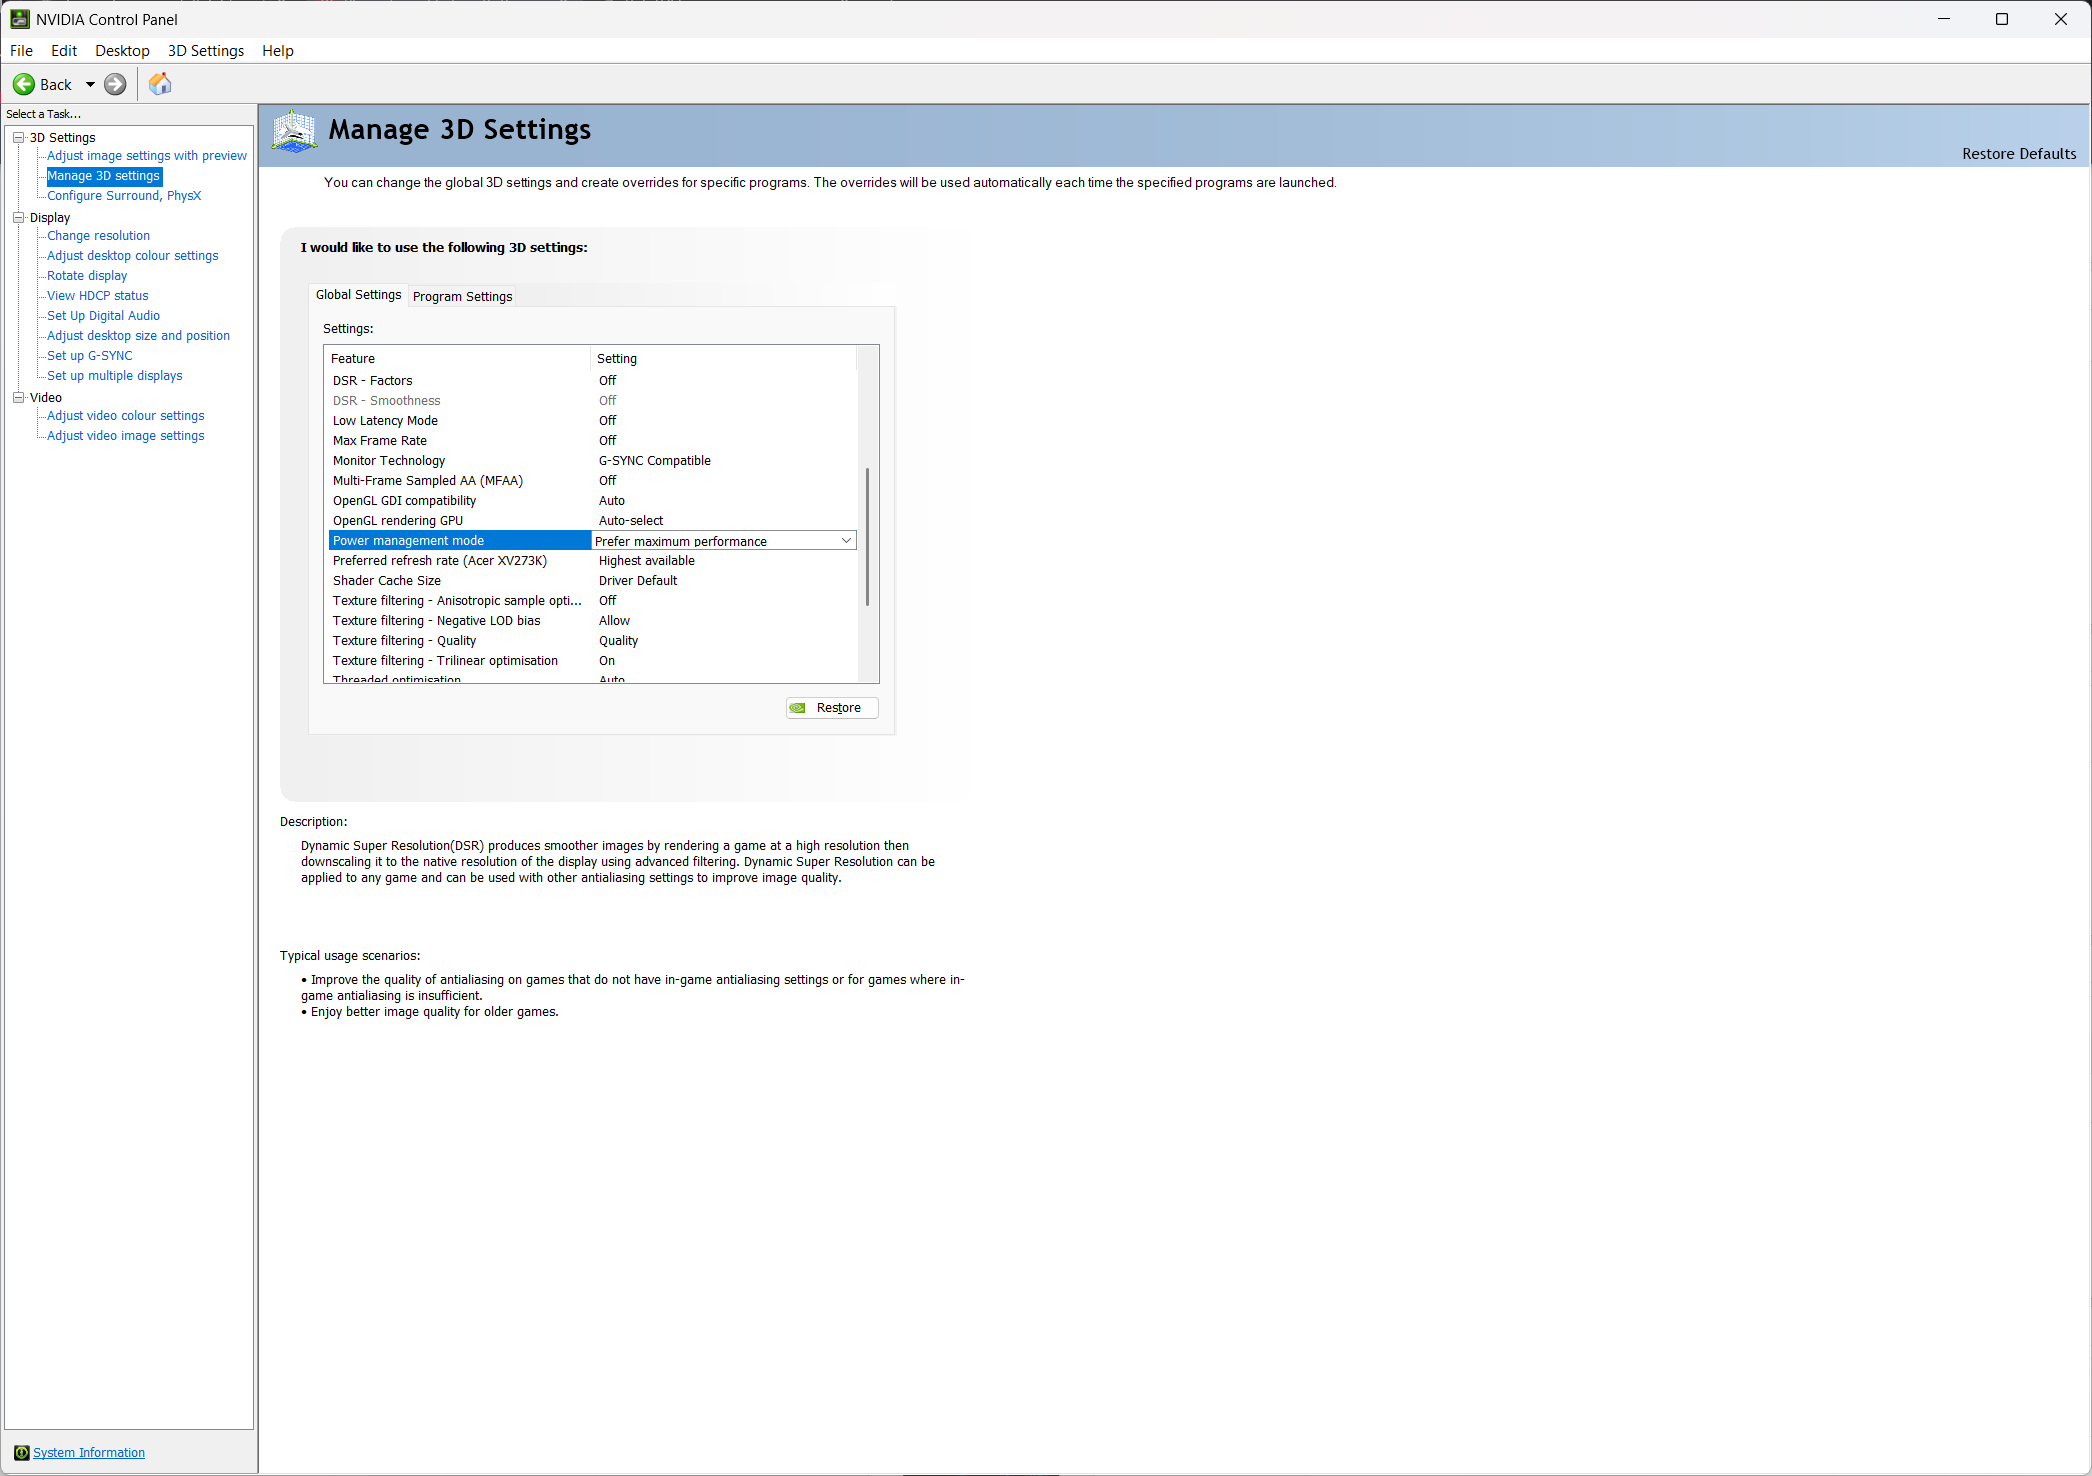Click the Setting column header
Image resolution: width=2092 pixels, height=1476 pixels.
[723, 359]
